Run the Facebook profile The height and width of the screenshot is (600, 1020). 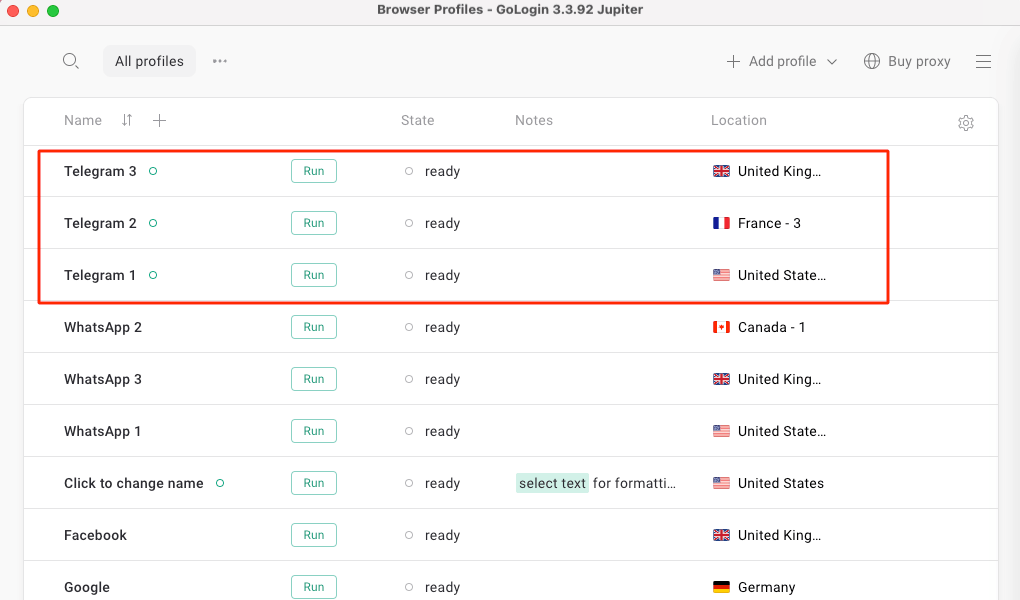pyautogui.click(x=314, y=535)
